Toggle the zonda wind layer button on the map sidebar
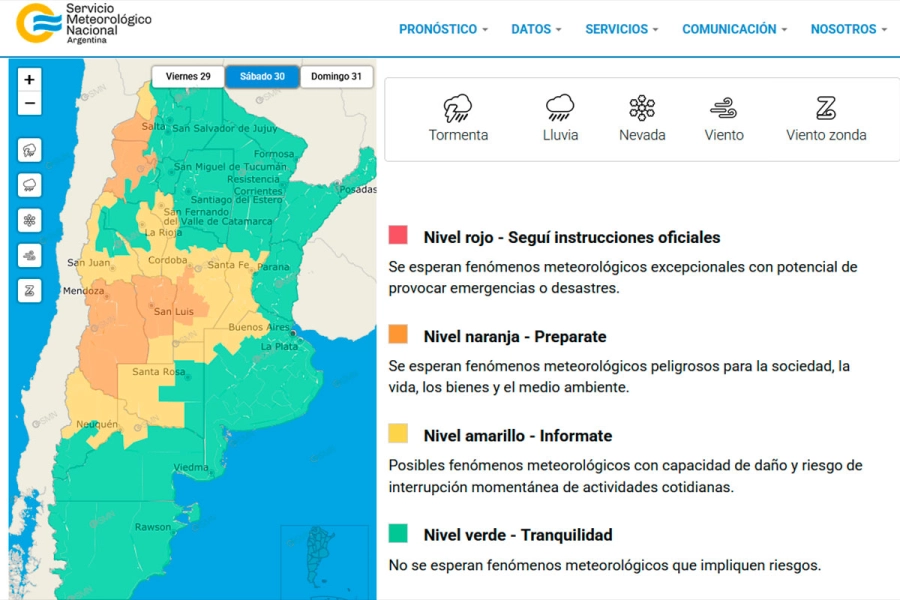Viewport: 900px width, 600px height. click(30, 290)
